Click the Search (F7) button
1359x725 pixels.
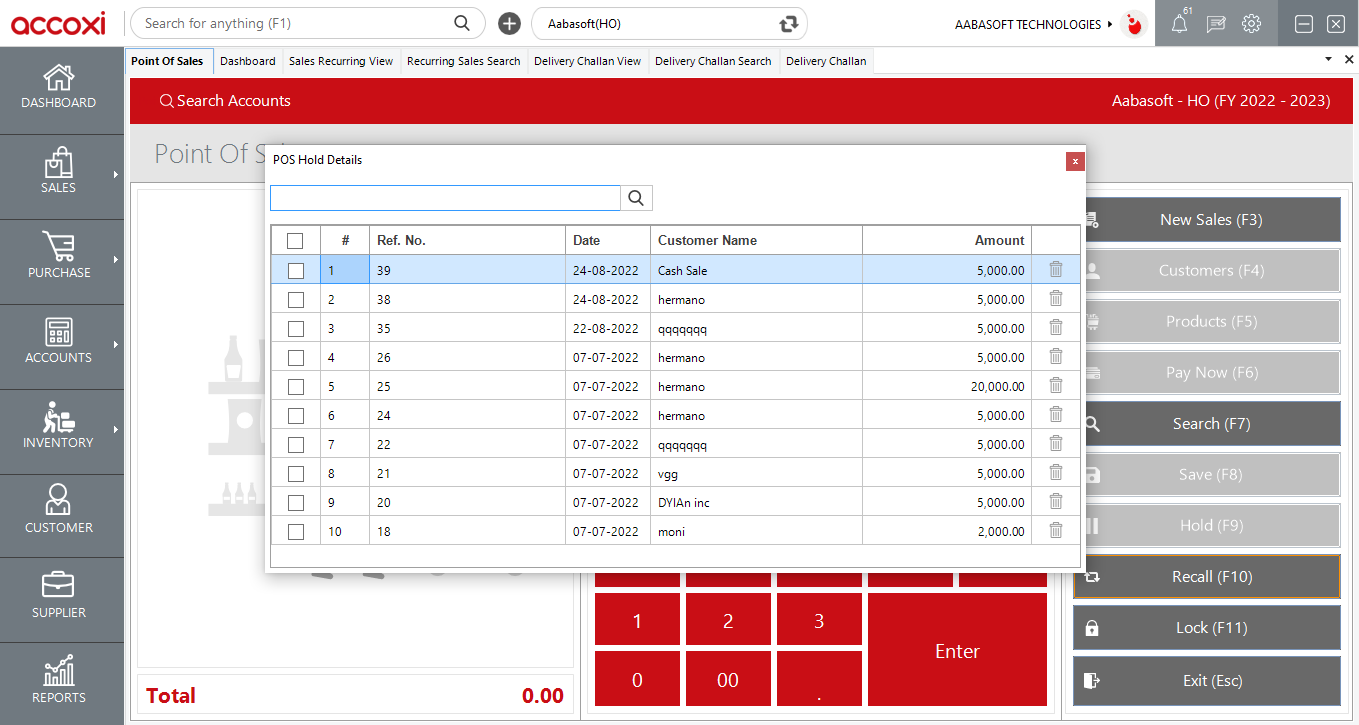[x=1207, y=424]
